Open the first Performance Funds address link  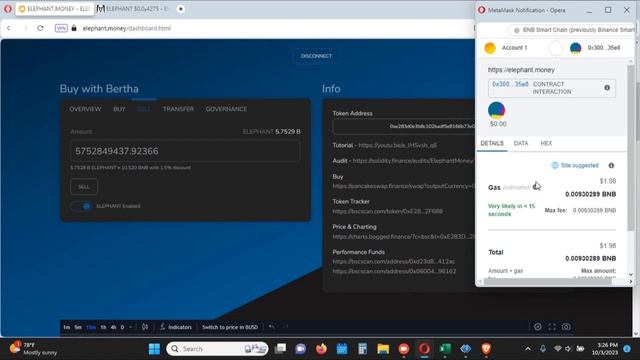coord(393,261)
